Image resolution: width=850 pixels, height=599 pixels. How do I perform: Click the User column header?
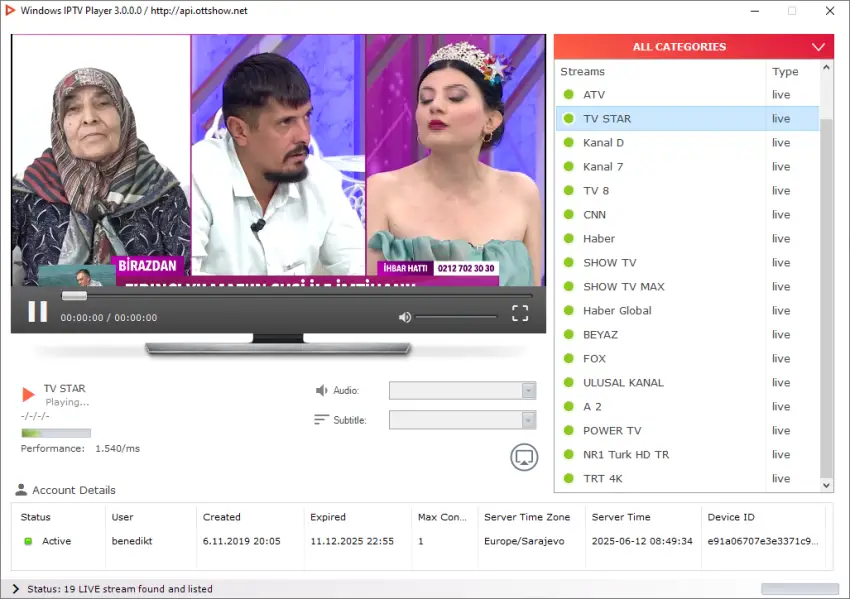pyautogui.click(x=122, y=517)
